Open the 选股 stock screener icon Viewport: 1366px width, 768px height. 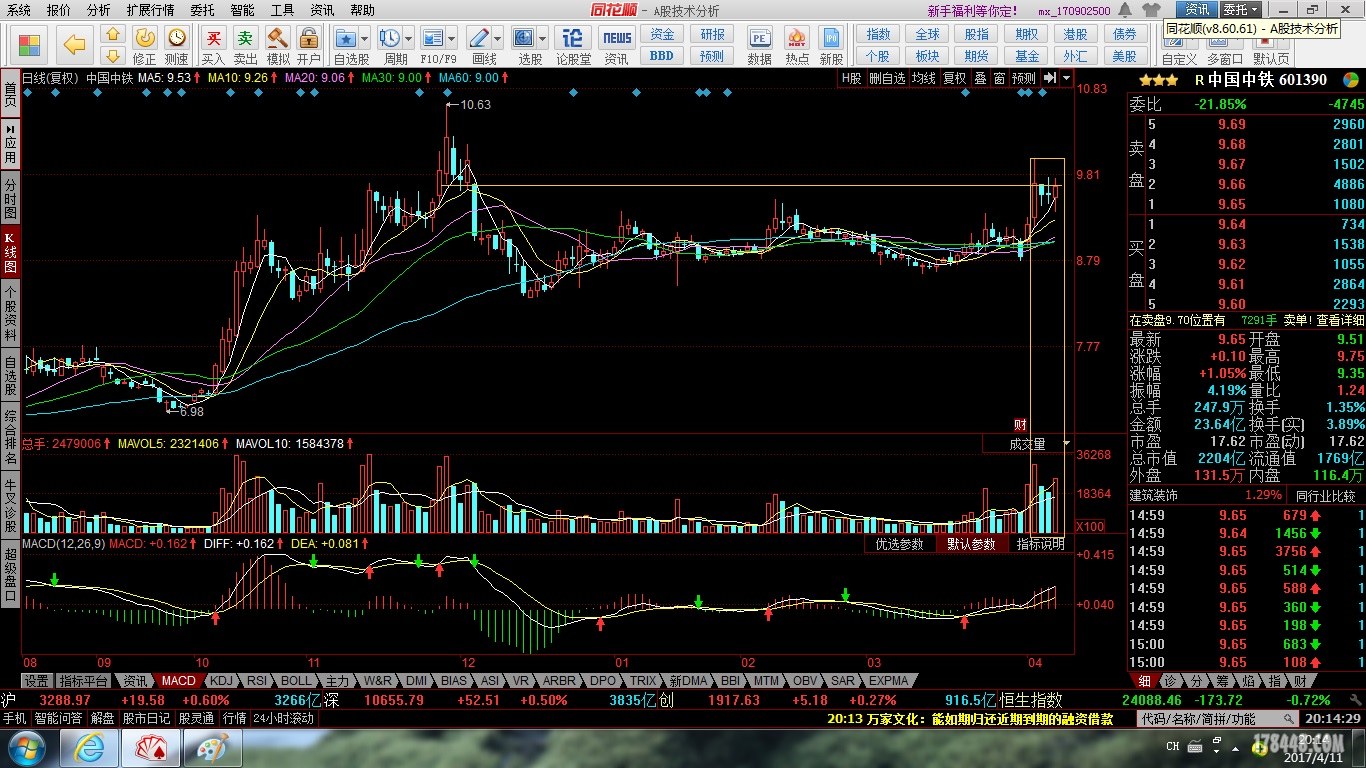tap(524, 38)
